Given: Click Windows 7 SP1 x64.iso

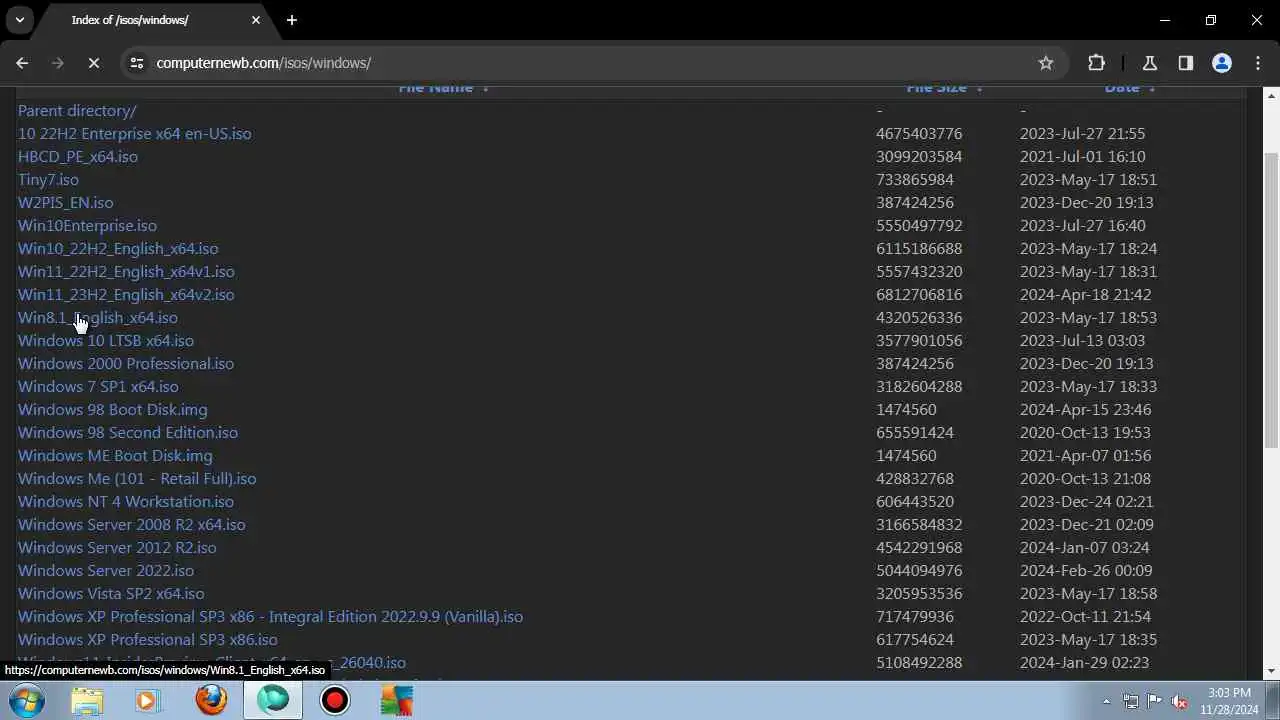Looking at the screenshot, I should pos(98,386).
